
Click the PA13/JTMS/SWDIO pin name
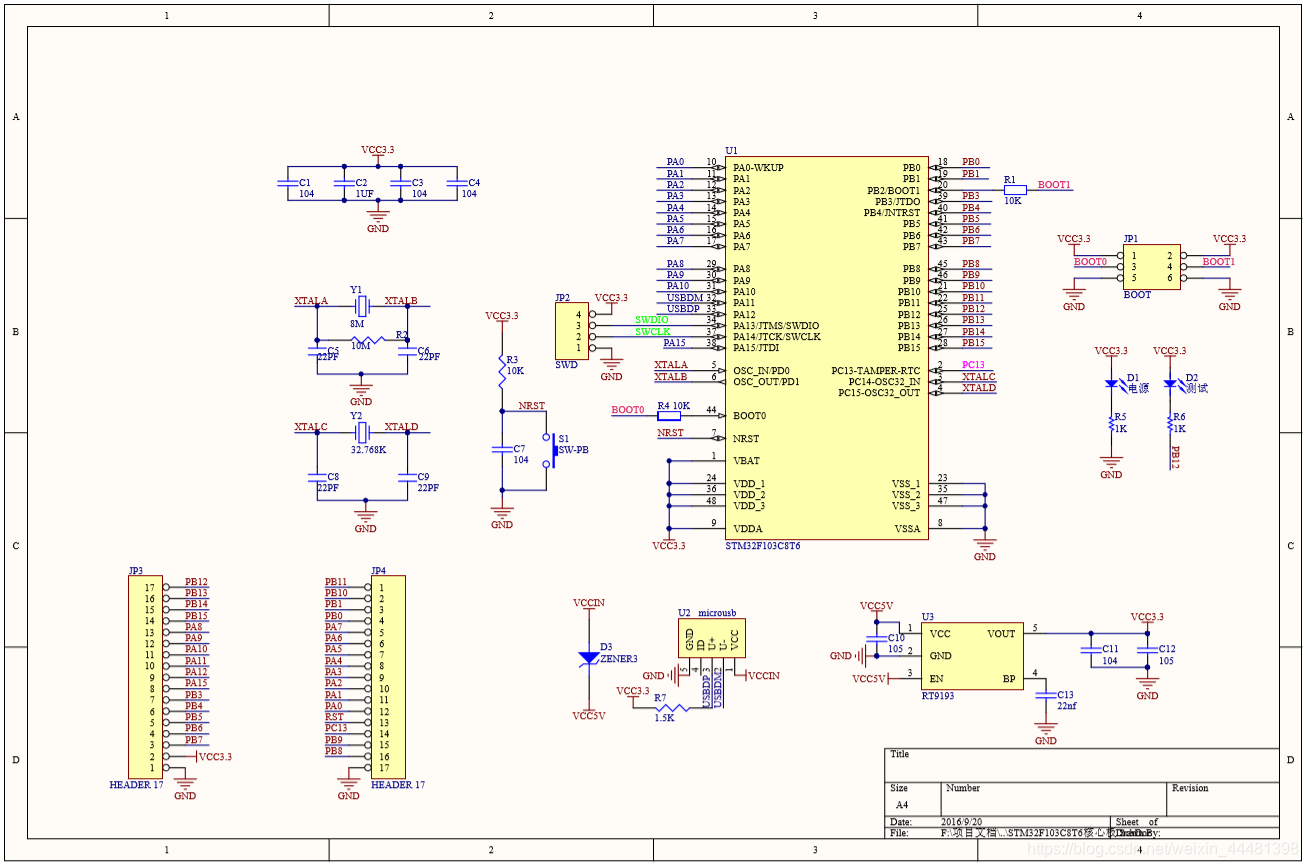click(x=775, y=326)
